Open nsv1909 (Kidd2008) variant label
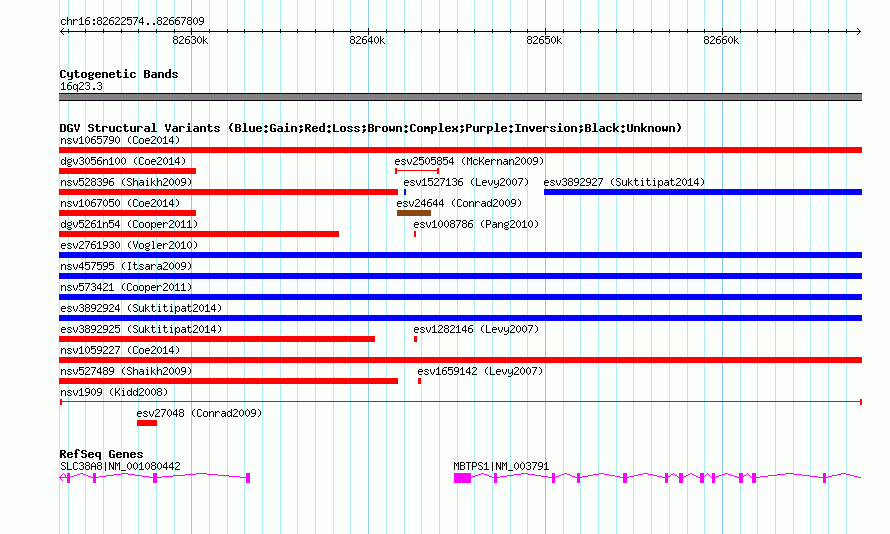The height and width of the screenshot is (534, 890). point(114,392)
